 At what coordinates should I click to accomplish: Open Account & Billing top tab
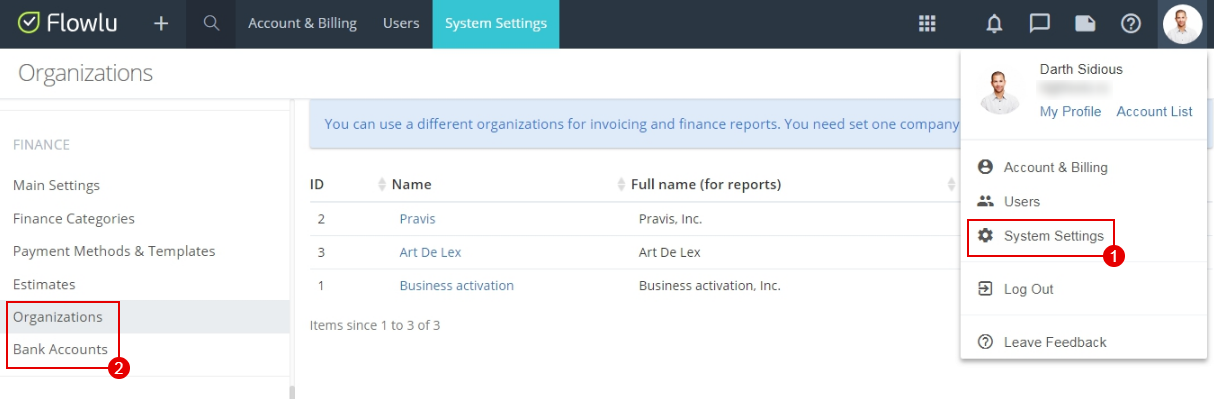pos(302,24)
